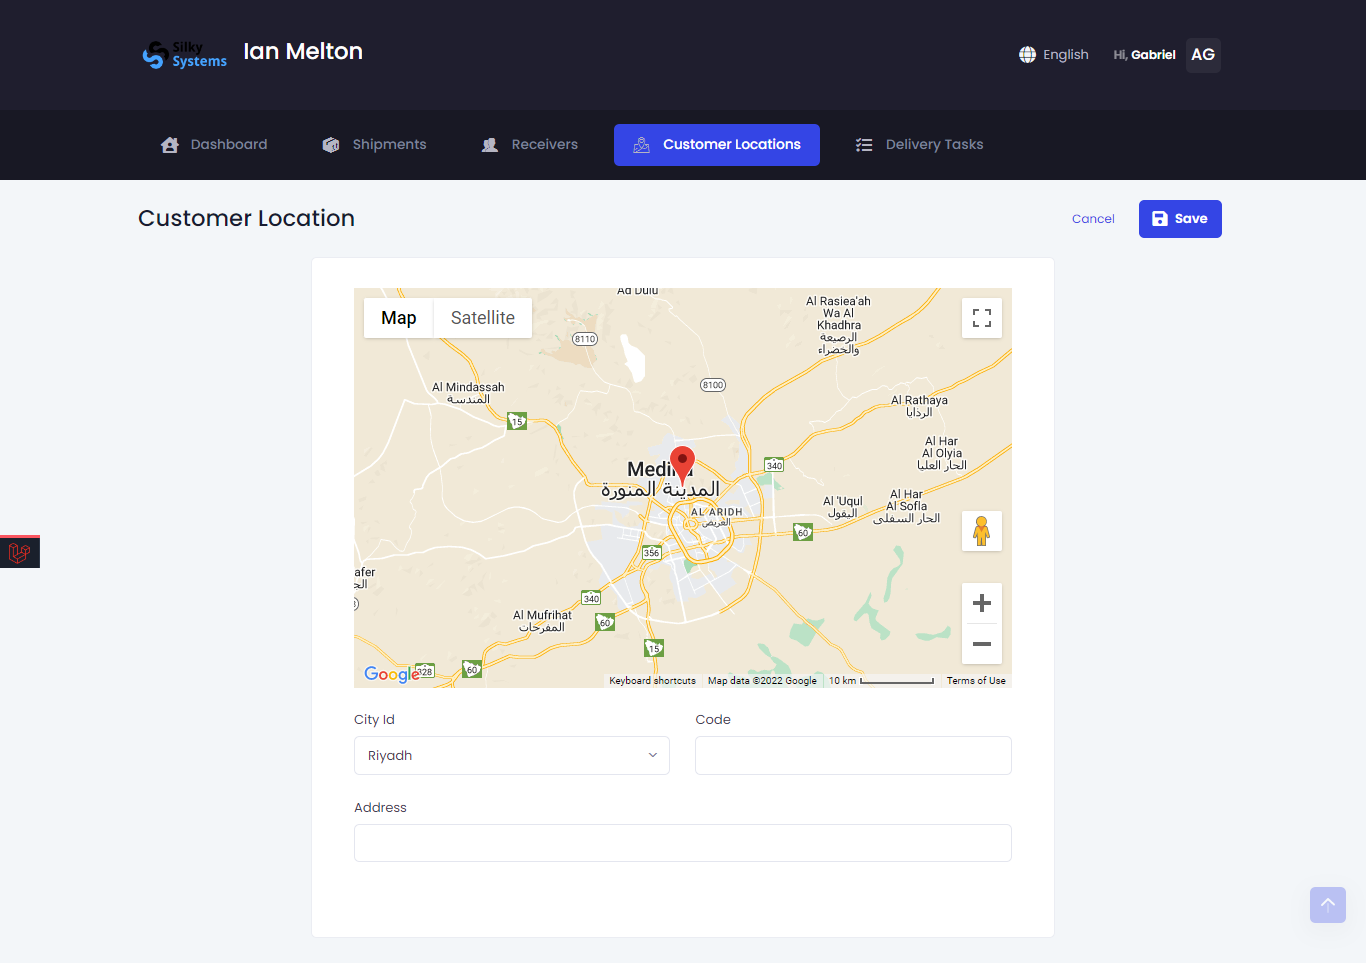The width and height of the screenshot is (1366, 963).
Task: Click the Terms of Use link on map
Action: click(x=976, y=680)
